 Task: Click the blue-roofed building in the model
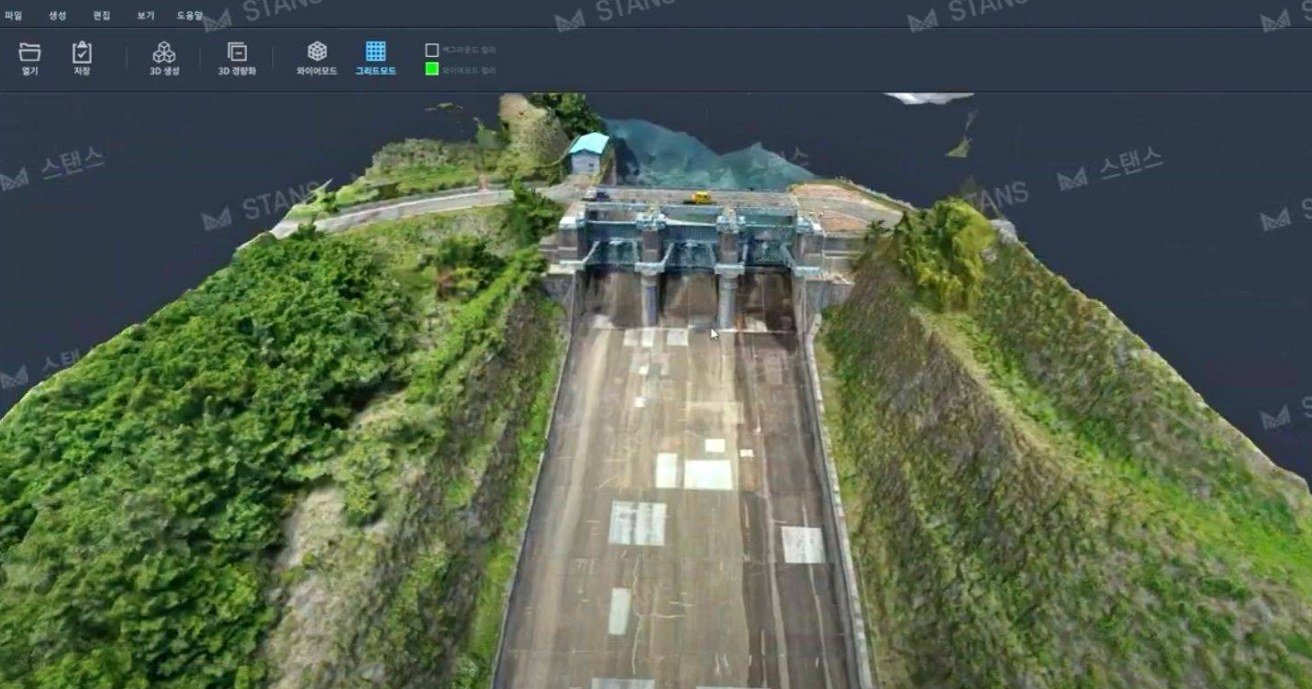click(x=589, y=153)
